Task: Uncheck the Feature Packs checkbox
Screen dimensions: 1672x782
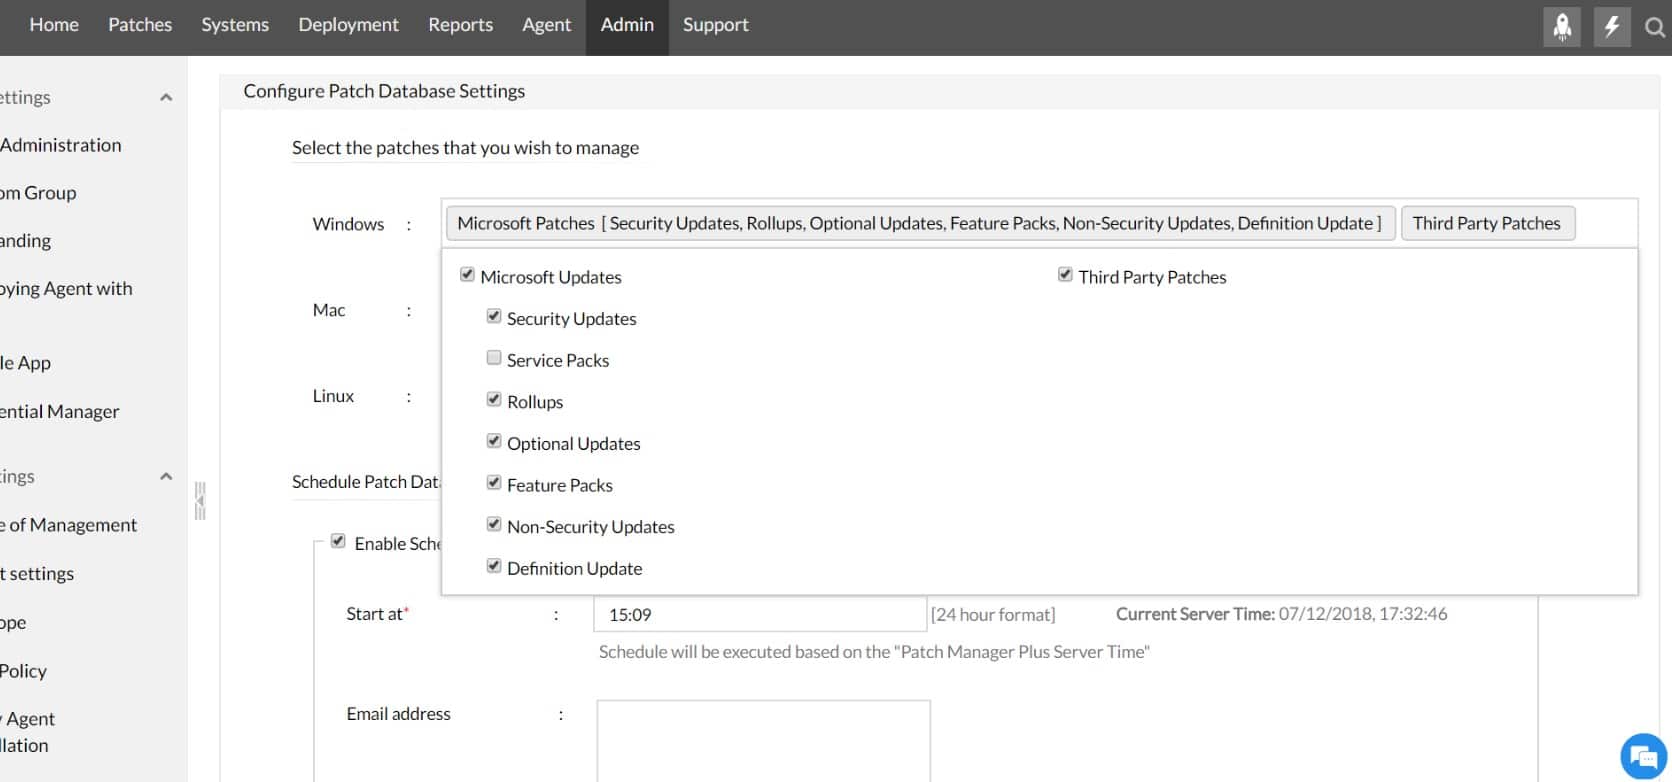Action: tap(493, 482)
